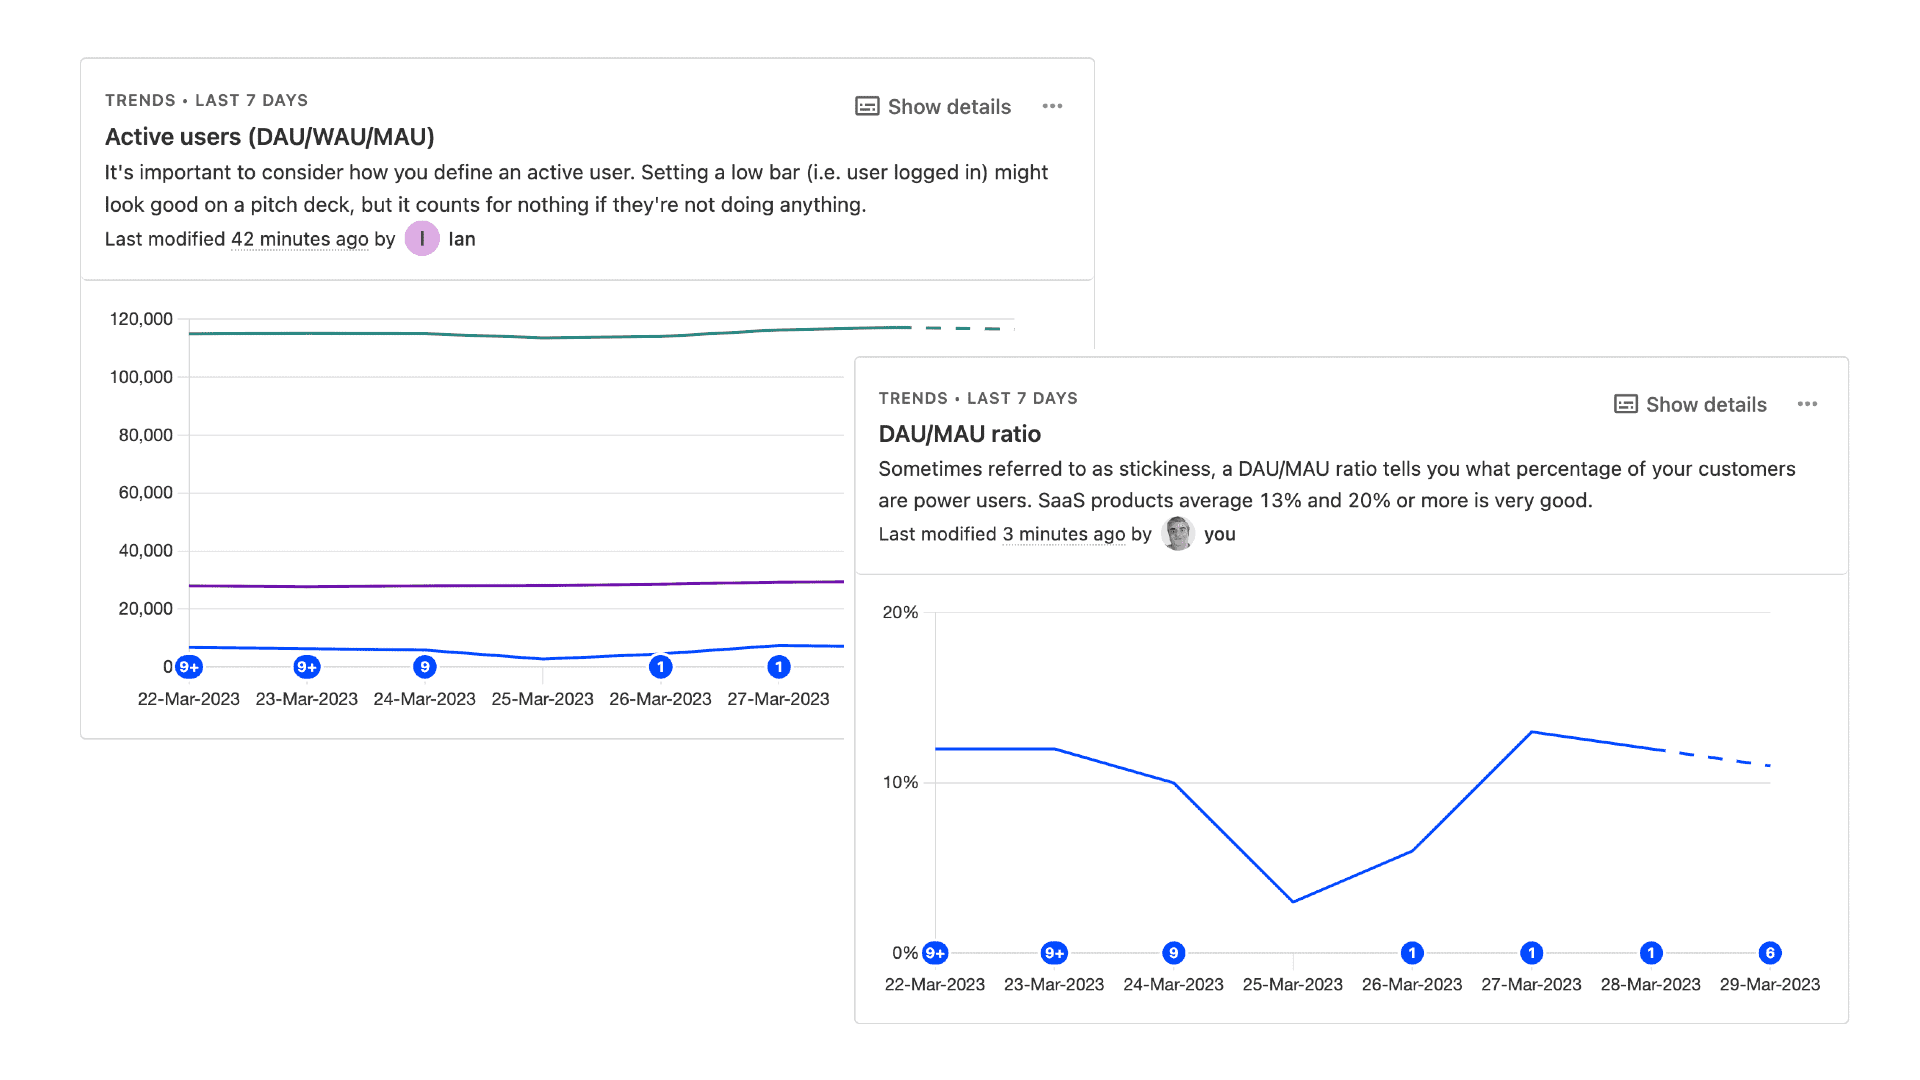
Task: Open three-dot menu on DAU/MAU ratio card
Action: [1807, 404]
